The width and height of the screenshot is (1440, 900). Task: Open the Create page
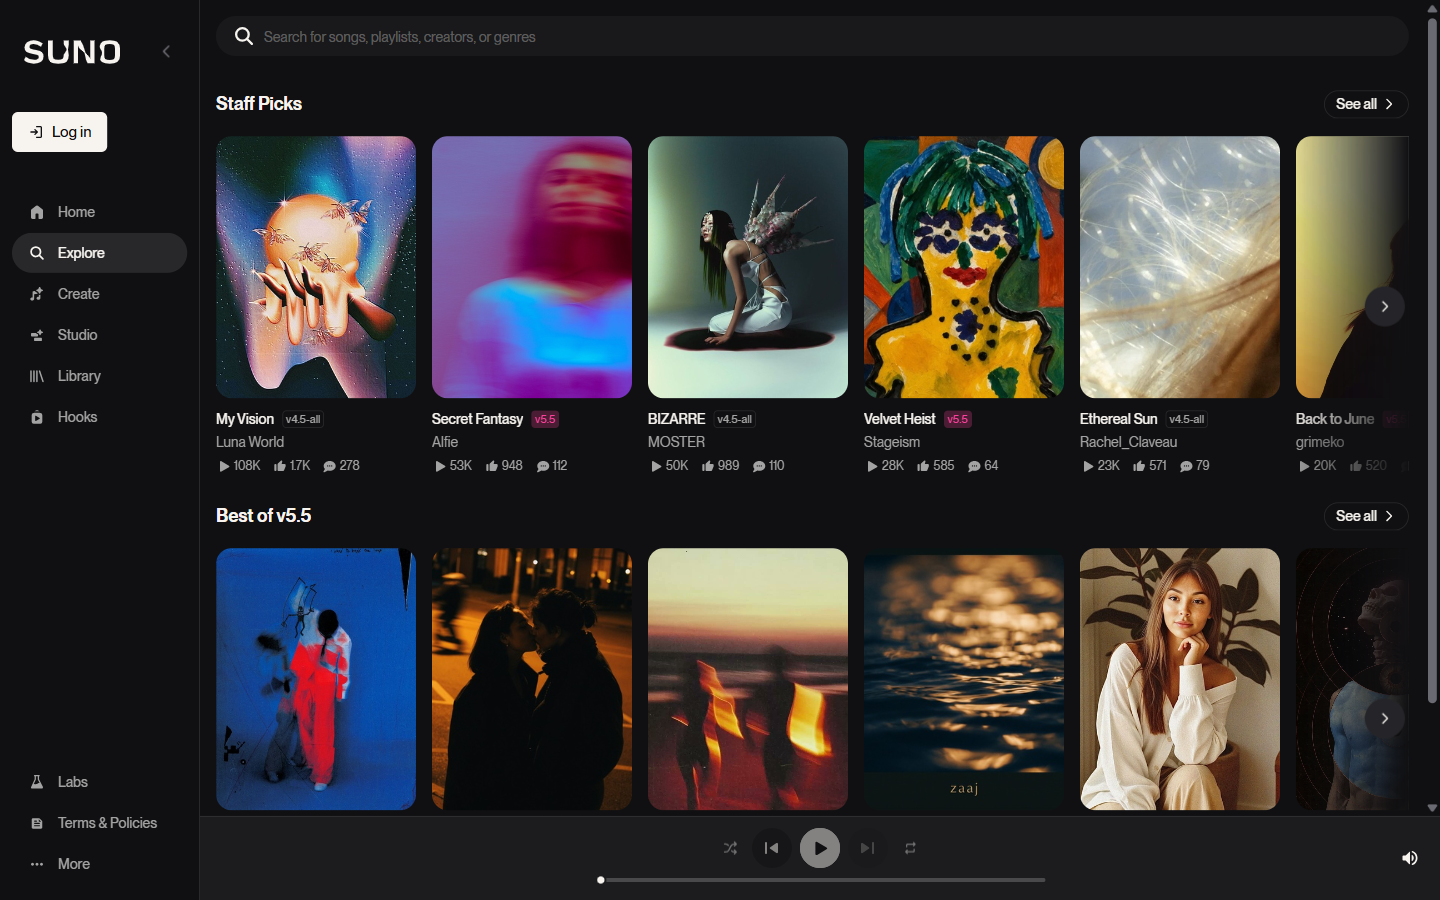click(x=99, y=294)
